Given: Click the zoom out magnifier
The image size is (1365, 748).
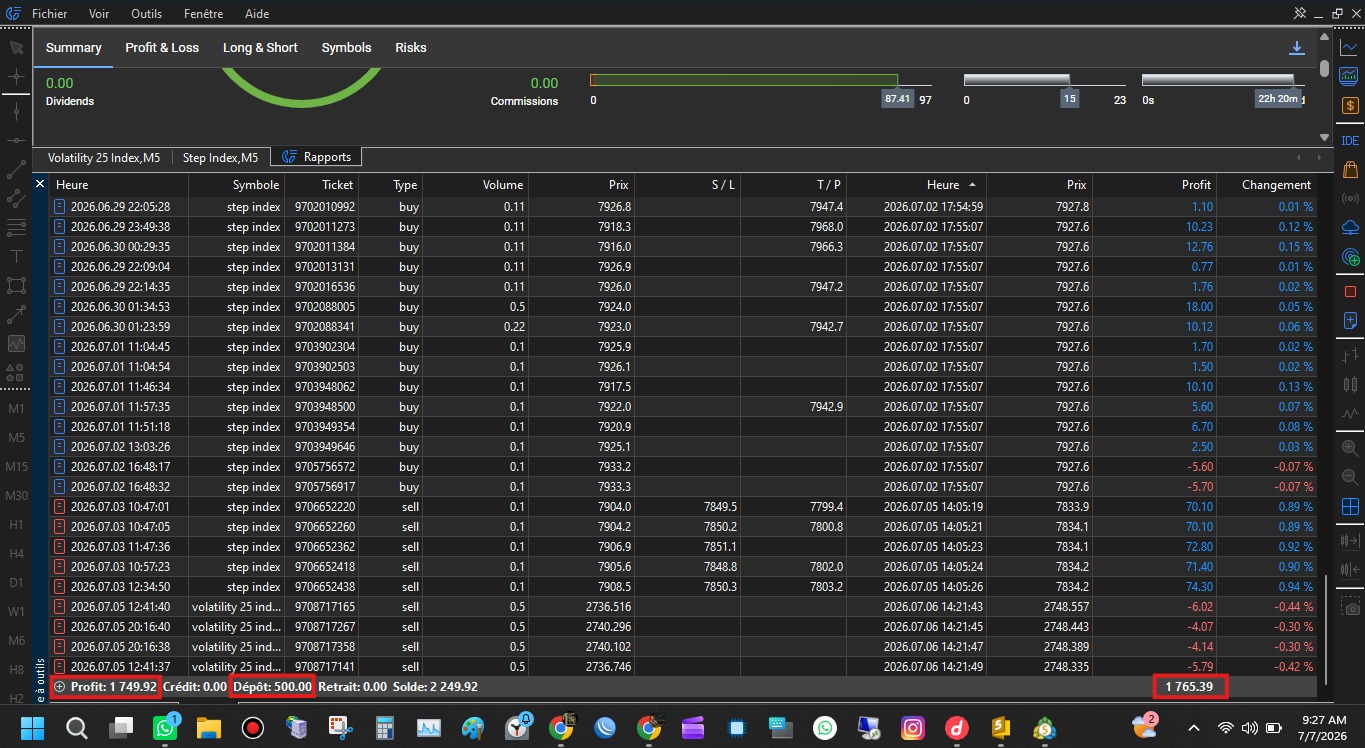Looking at the screenshot, I should pyautogui.click(x=1350, y=477).
